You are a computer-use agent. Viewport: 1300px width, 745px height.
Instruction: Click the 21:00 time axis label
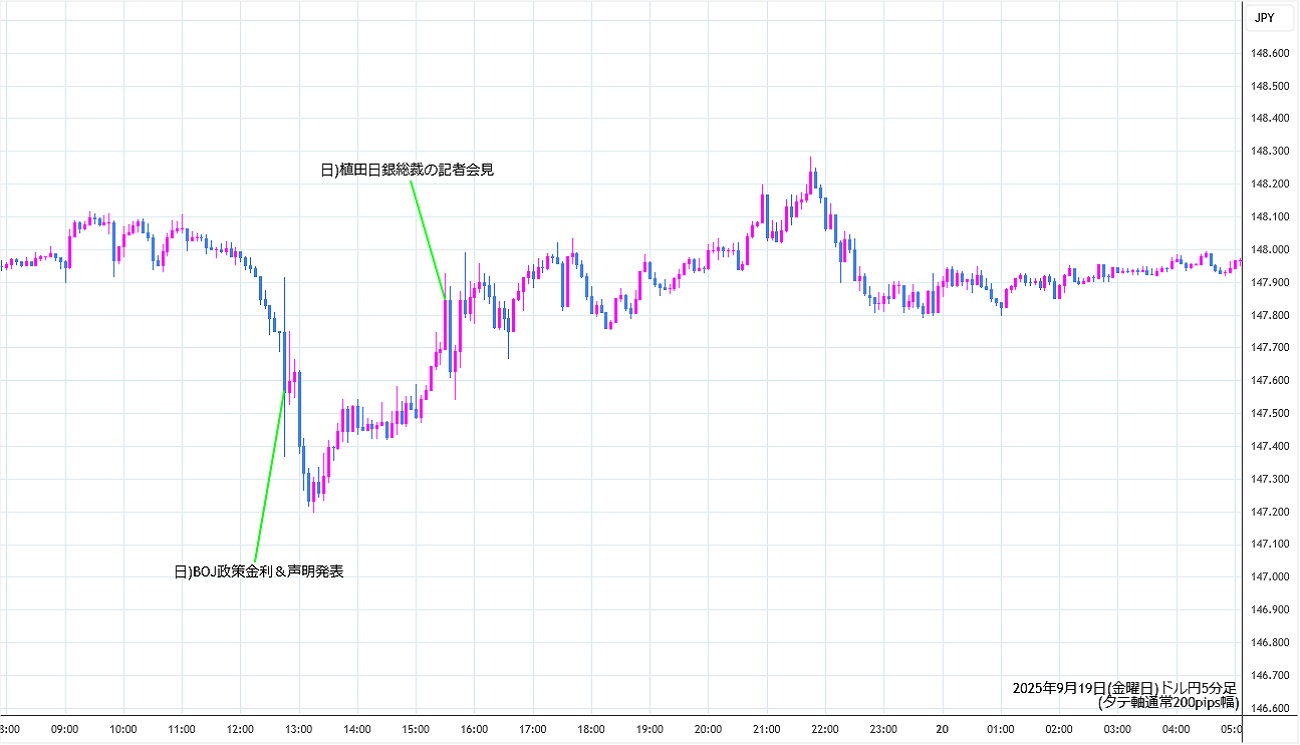point(767,729)
